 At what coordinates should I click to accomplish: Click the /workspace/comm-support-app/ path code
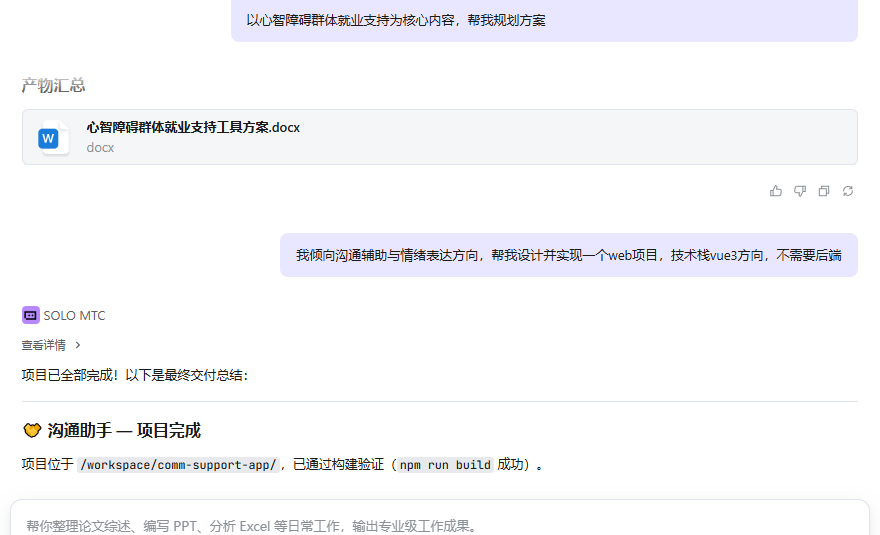click(178, 465)
